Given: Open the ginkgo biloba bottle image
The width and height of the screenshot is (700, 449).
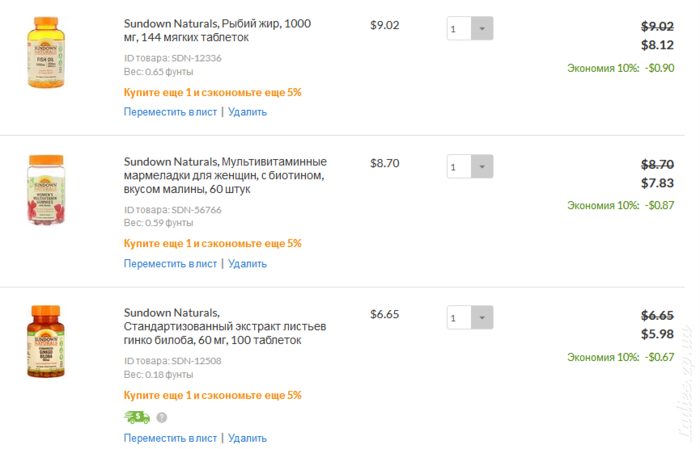Looking at the screenshot, I should coord(46,341).
